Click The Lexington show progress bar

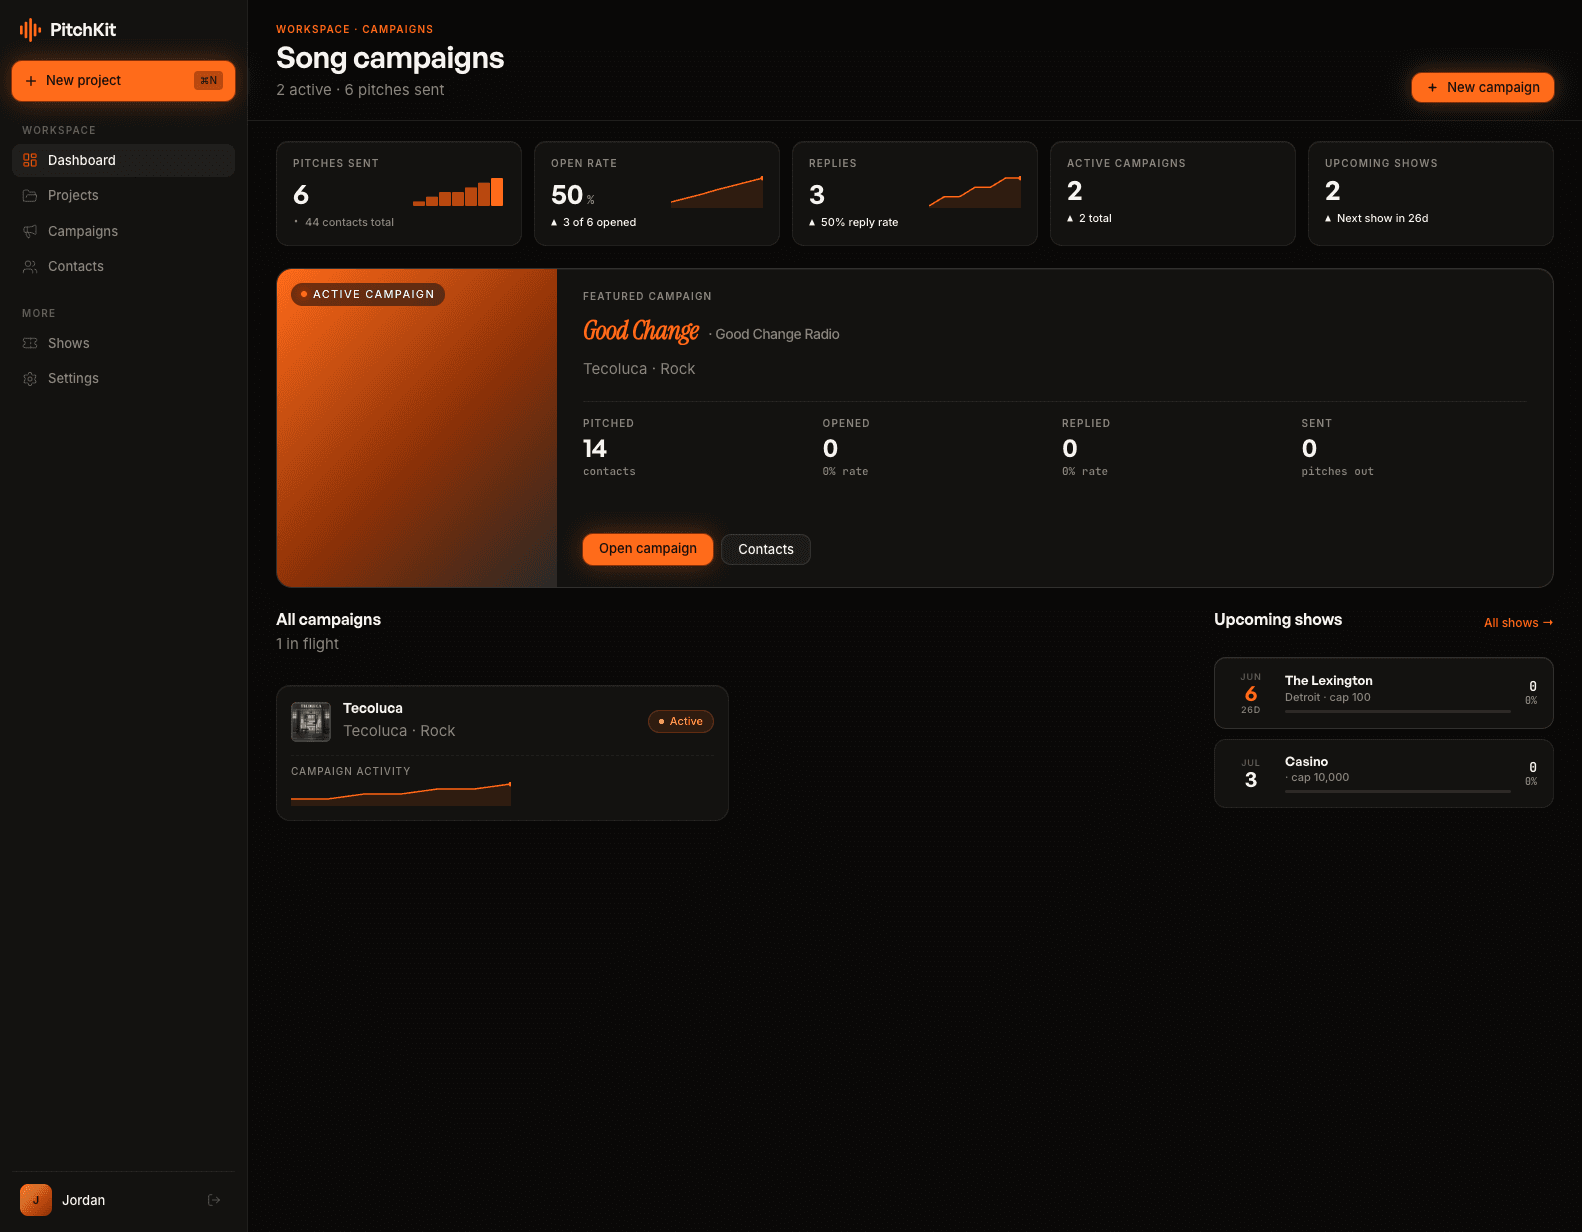[1398, 712]
